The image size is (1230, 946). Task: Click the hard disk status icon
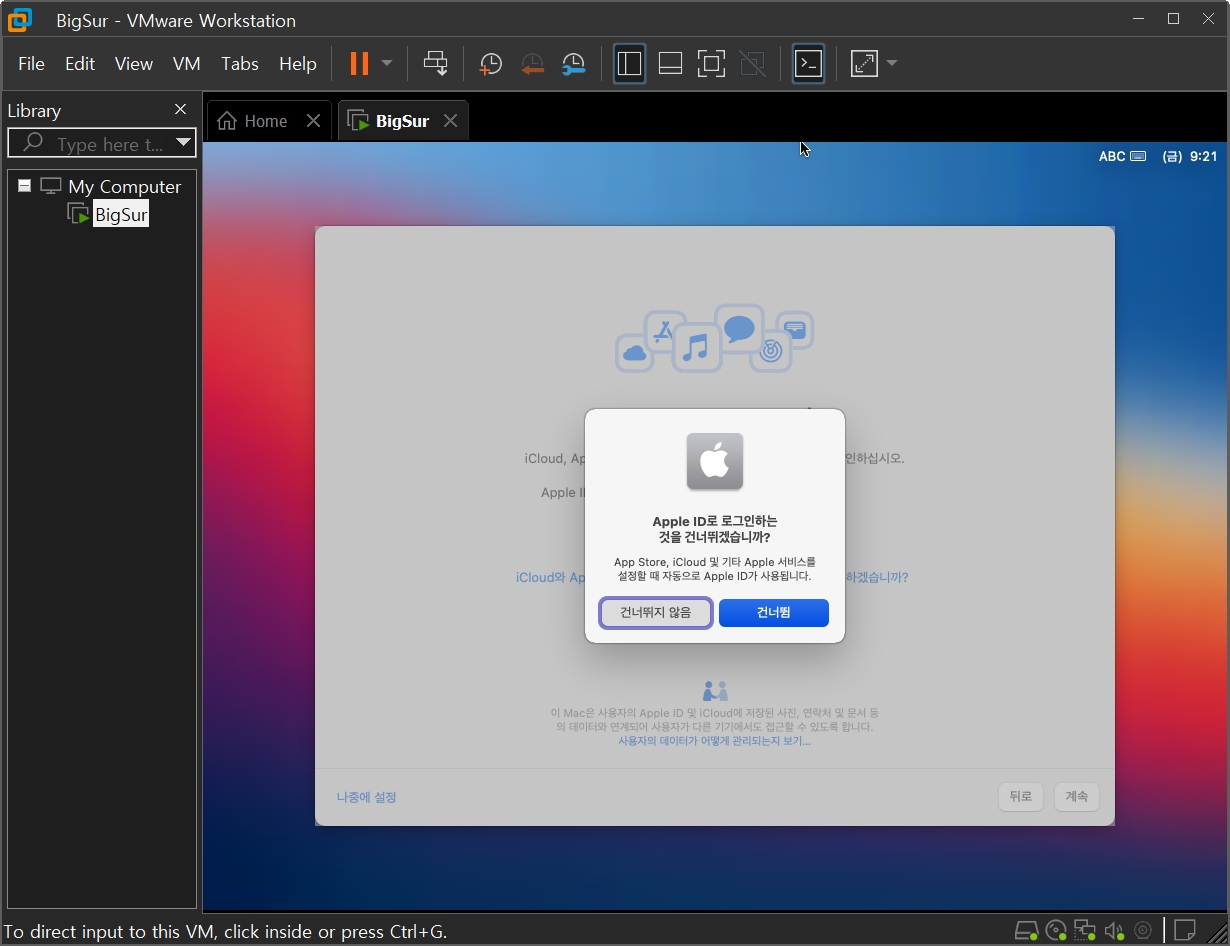coord(1026,931)
